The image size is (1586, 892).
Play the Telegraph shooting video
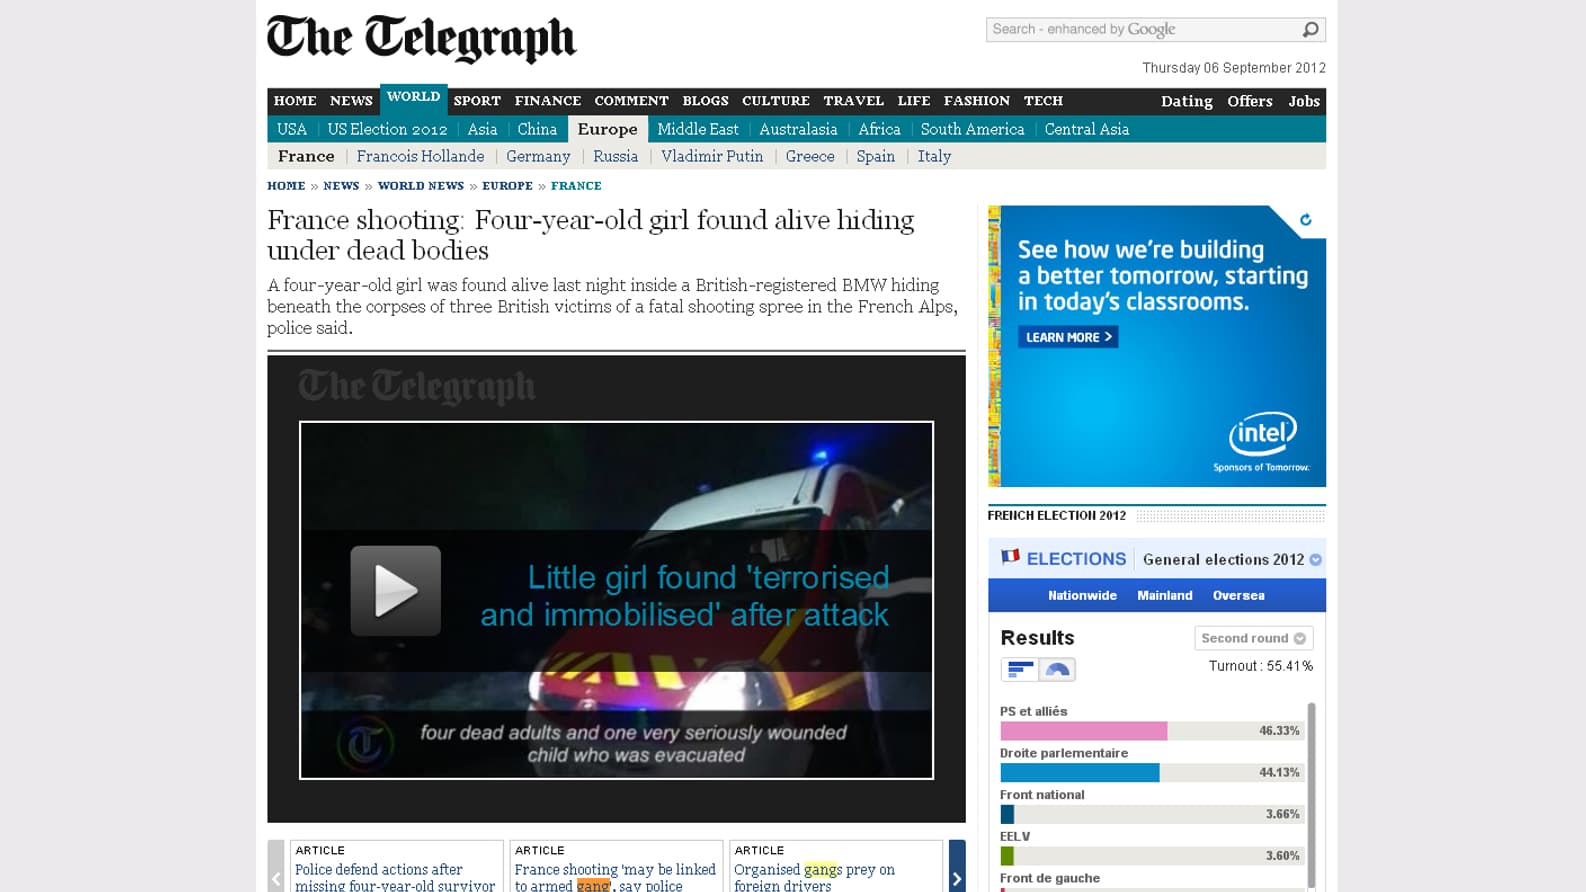click(x=395, y=590)
